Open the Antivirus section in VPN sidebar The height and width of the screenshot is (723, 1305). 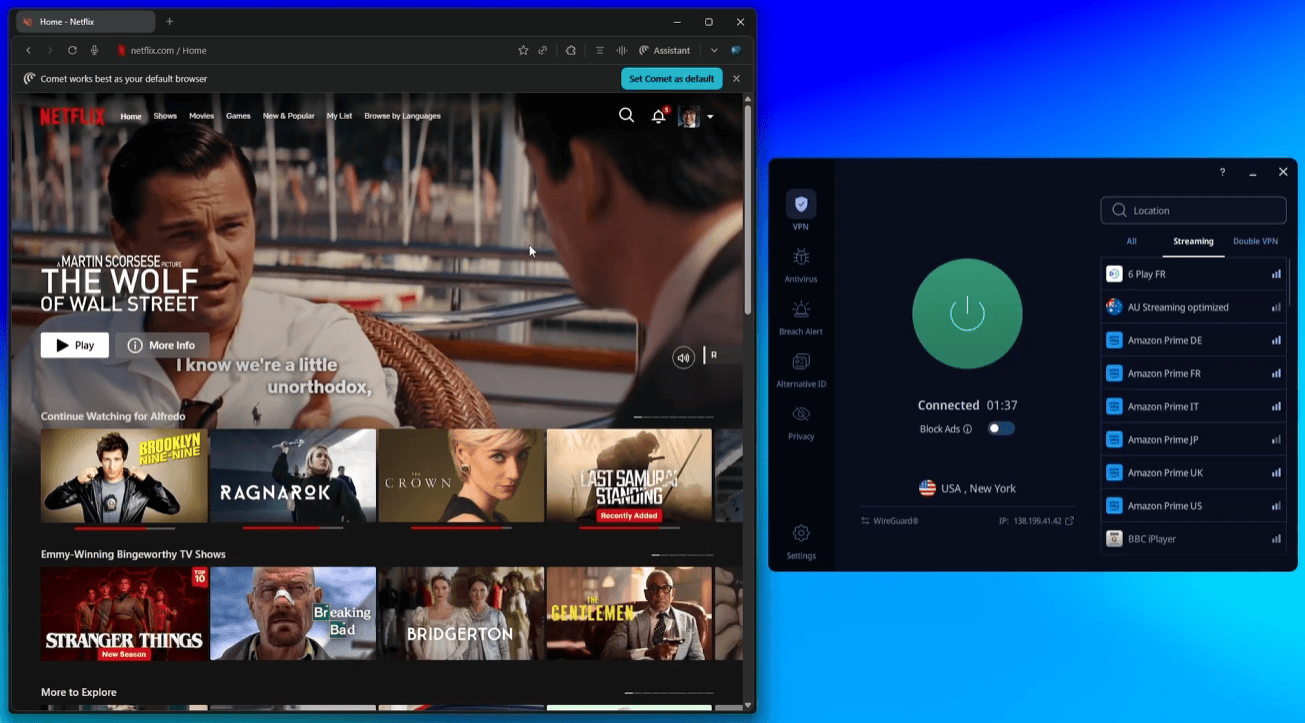tap(800, 265)
